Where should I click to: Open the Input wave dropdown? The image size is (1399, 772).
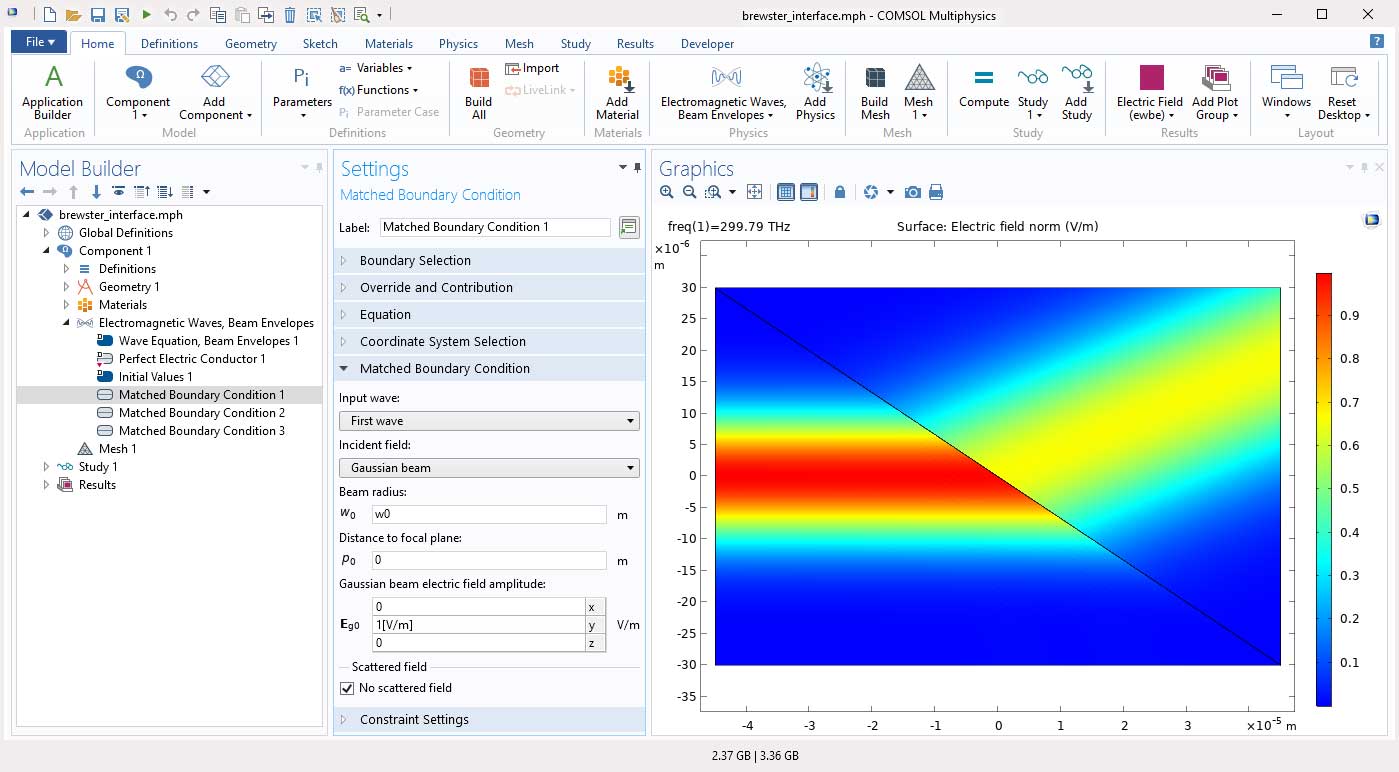click(489, 421)
